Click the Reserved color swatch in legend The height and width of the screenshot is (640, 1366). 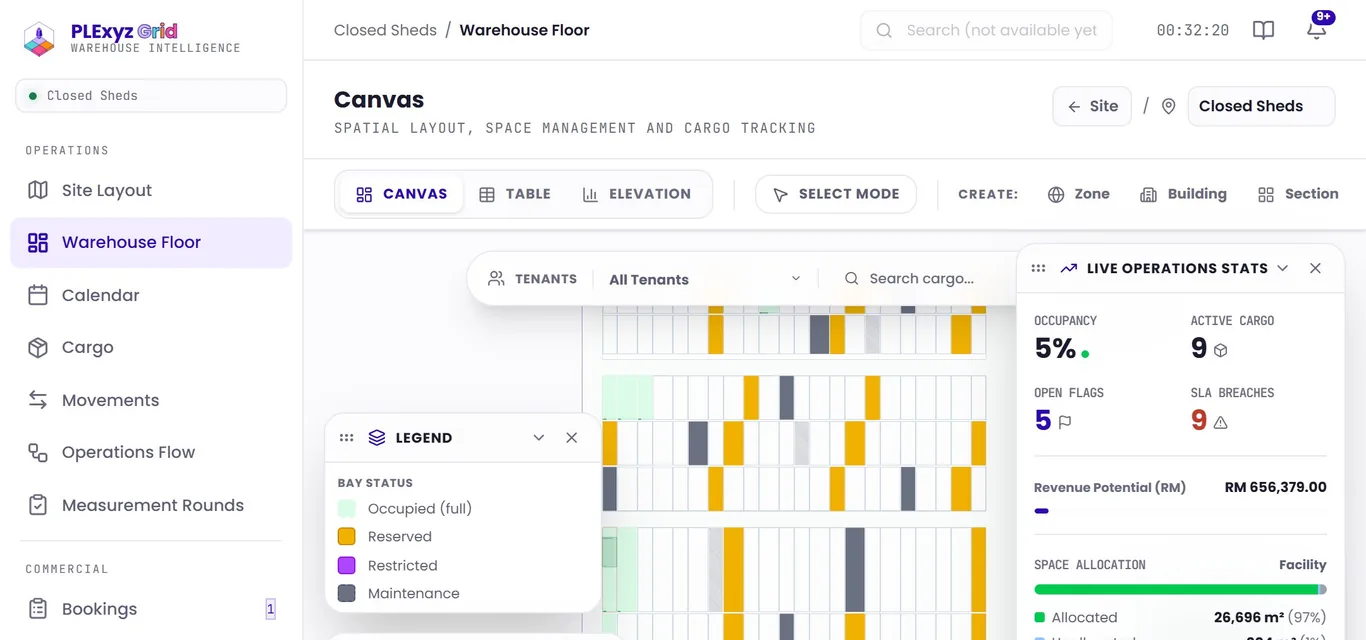[x=347, y=537]
